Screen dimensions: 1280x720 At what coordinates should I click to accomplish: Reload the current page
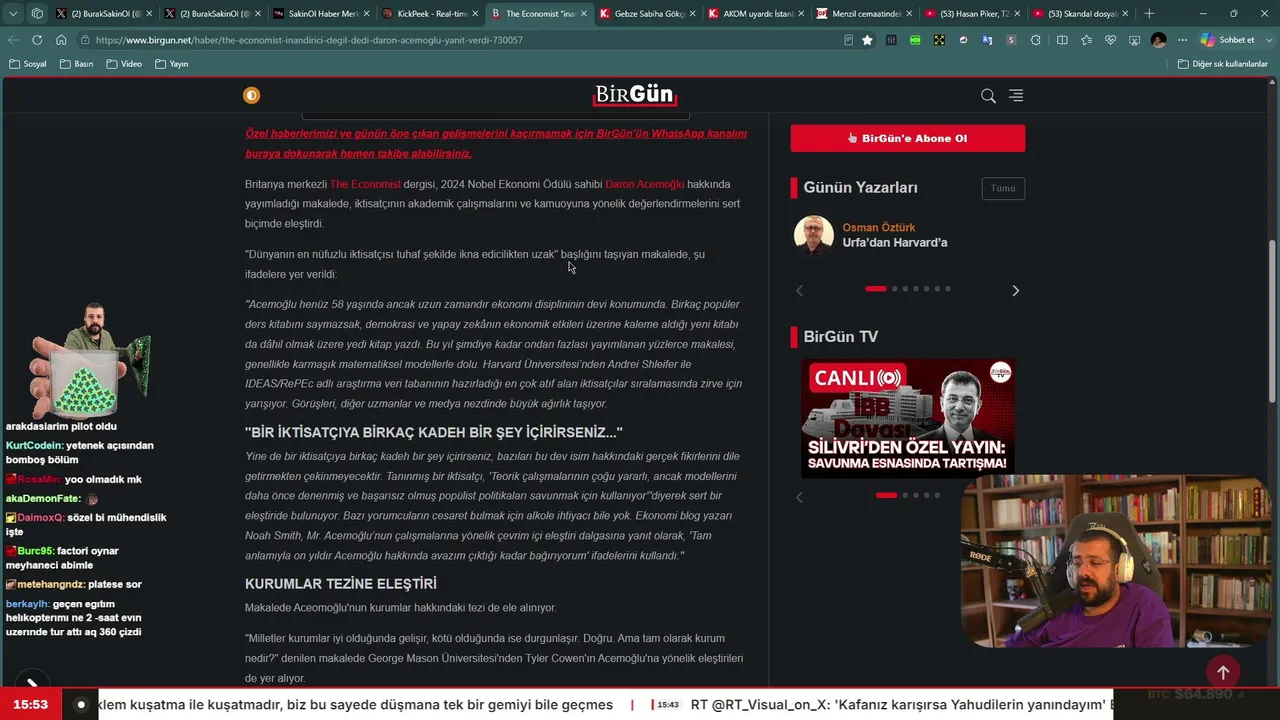coord(37,40)
